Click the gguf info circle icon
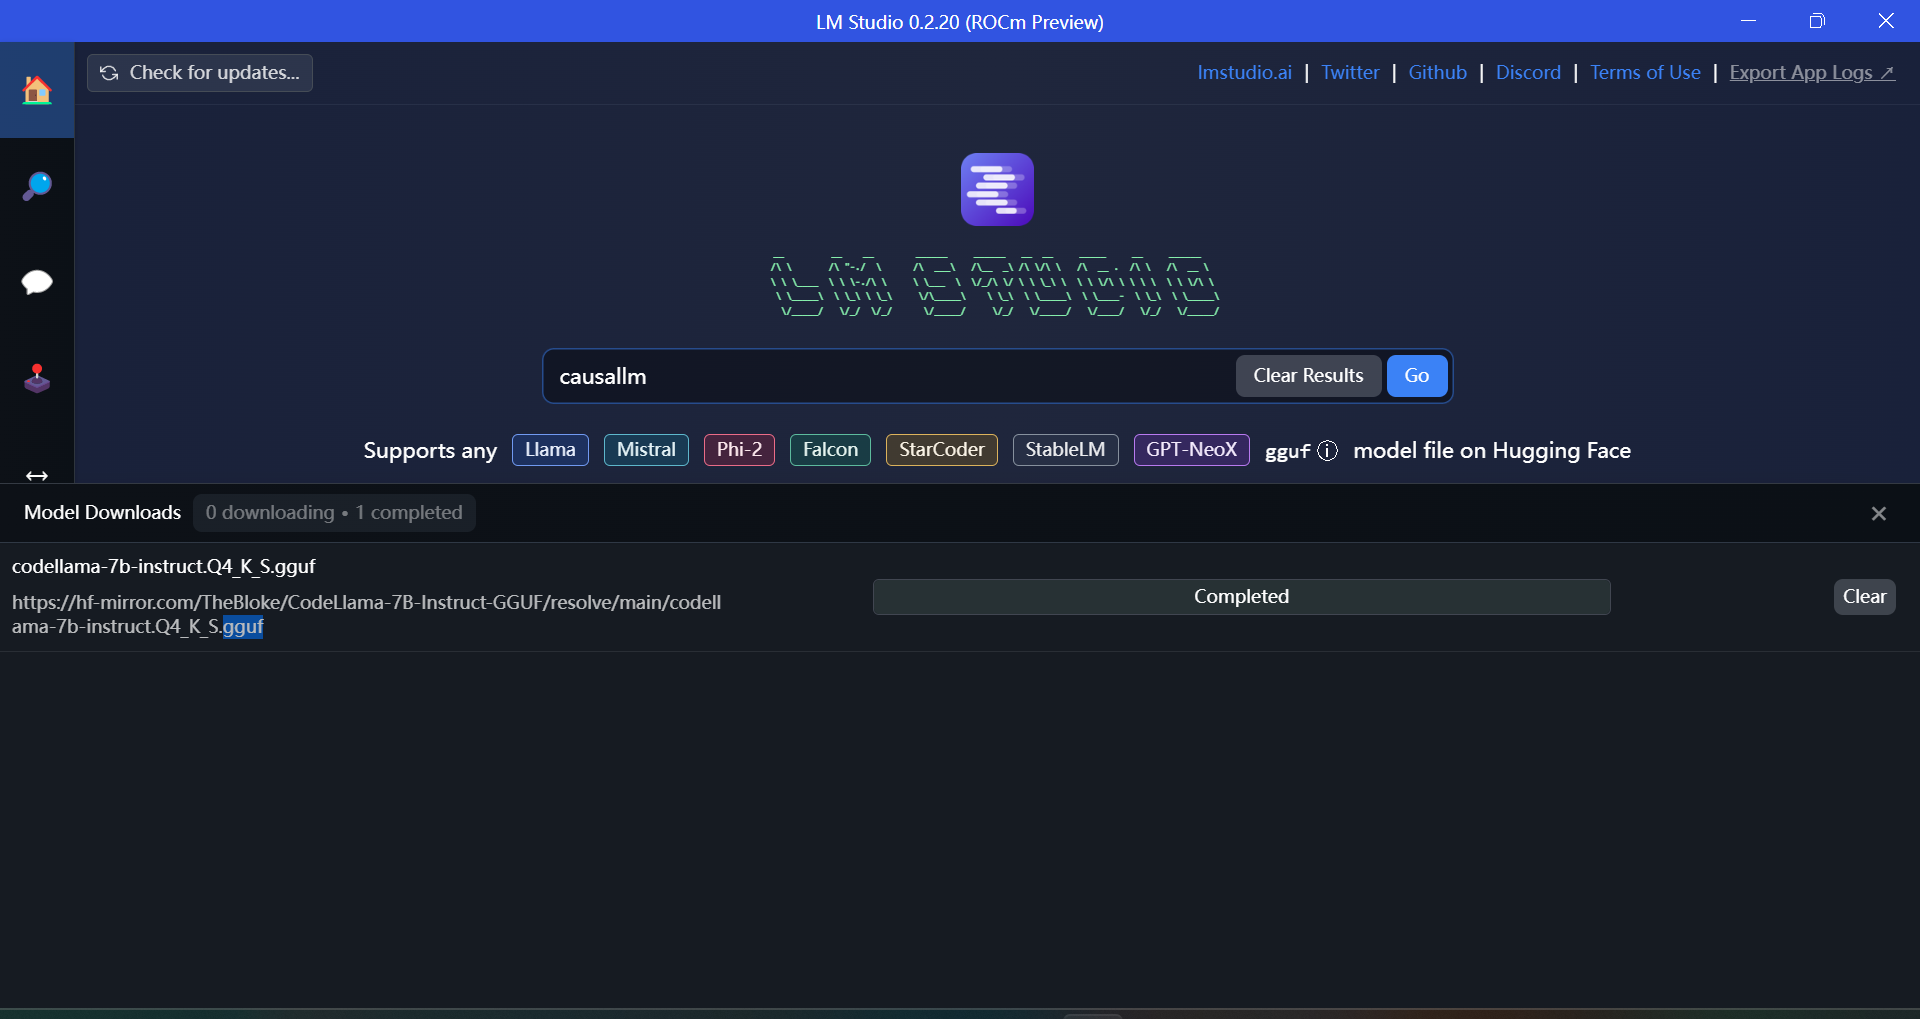The image size is (1920, 1019). pos(1327,451)
